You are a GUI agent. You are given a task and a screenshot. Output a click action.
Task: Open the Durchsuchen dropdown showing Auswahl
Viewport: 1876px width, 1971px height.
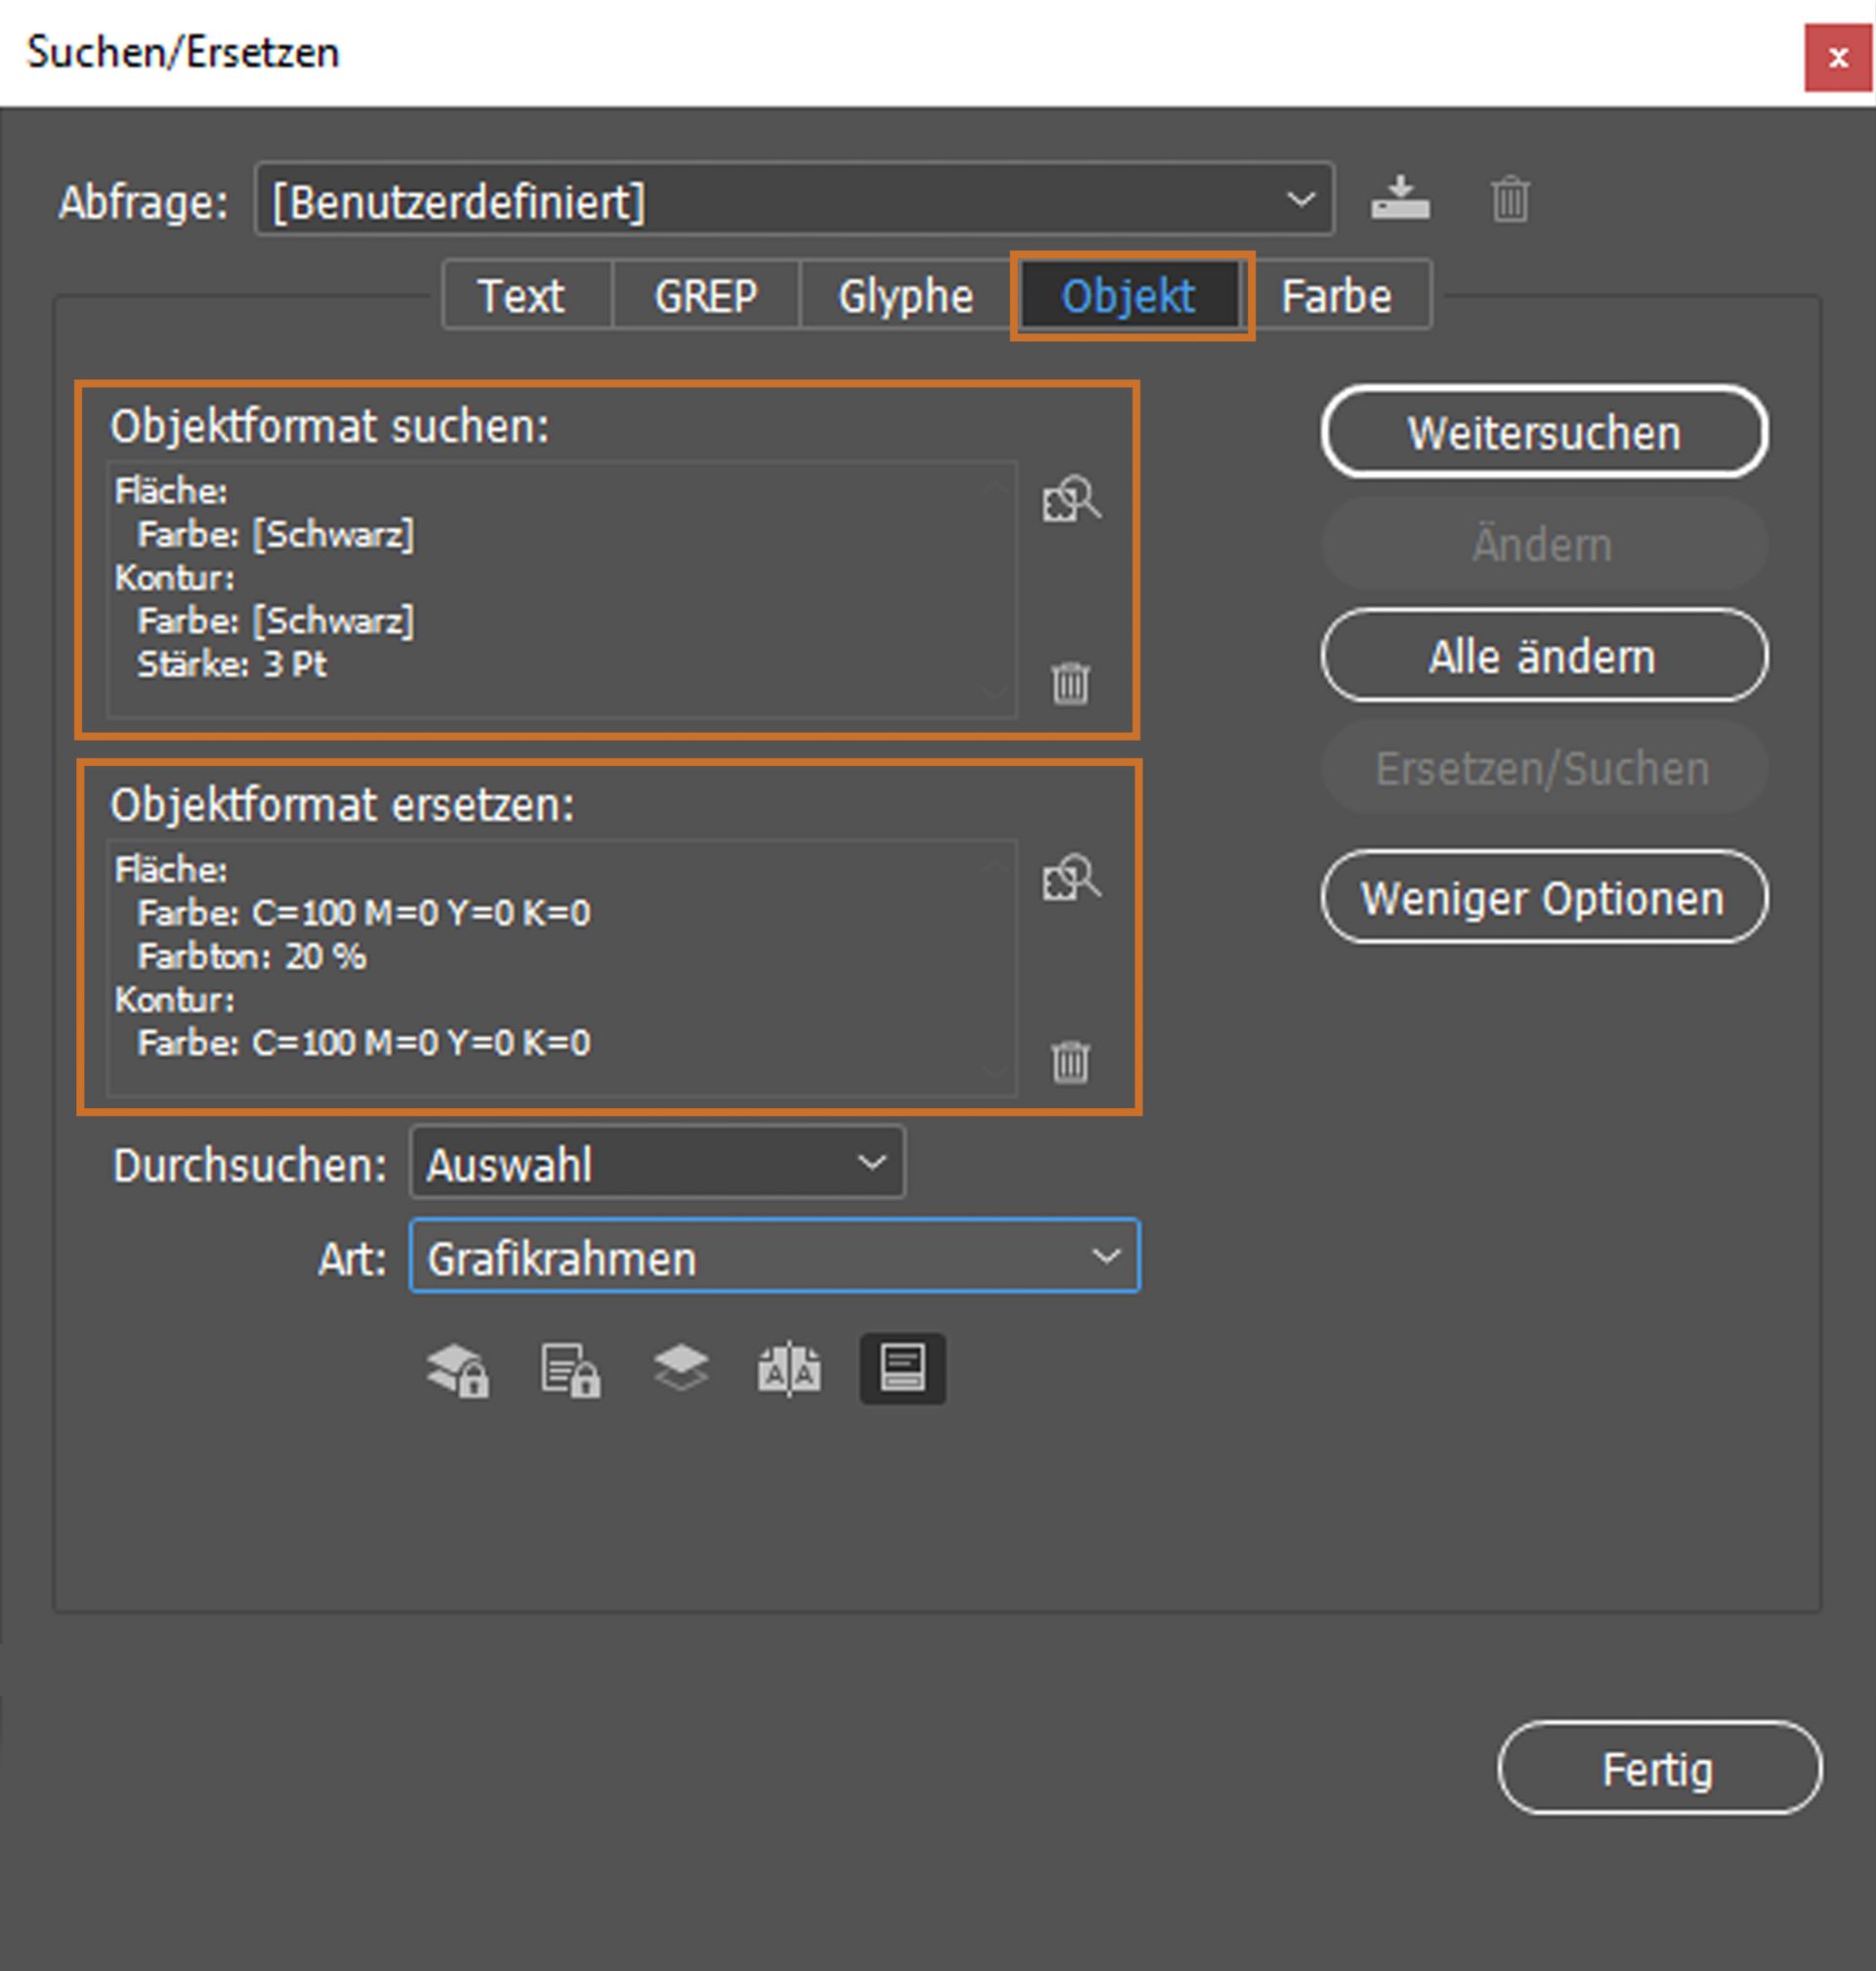click(657, 1163)
